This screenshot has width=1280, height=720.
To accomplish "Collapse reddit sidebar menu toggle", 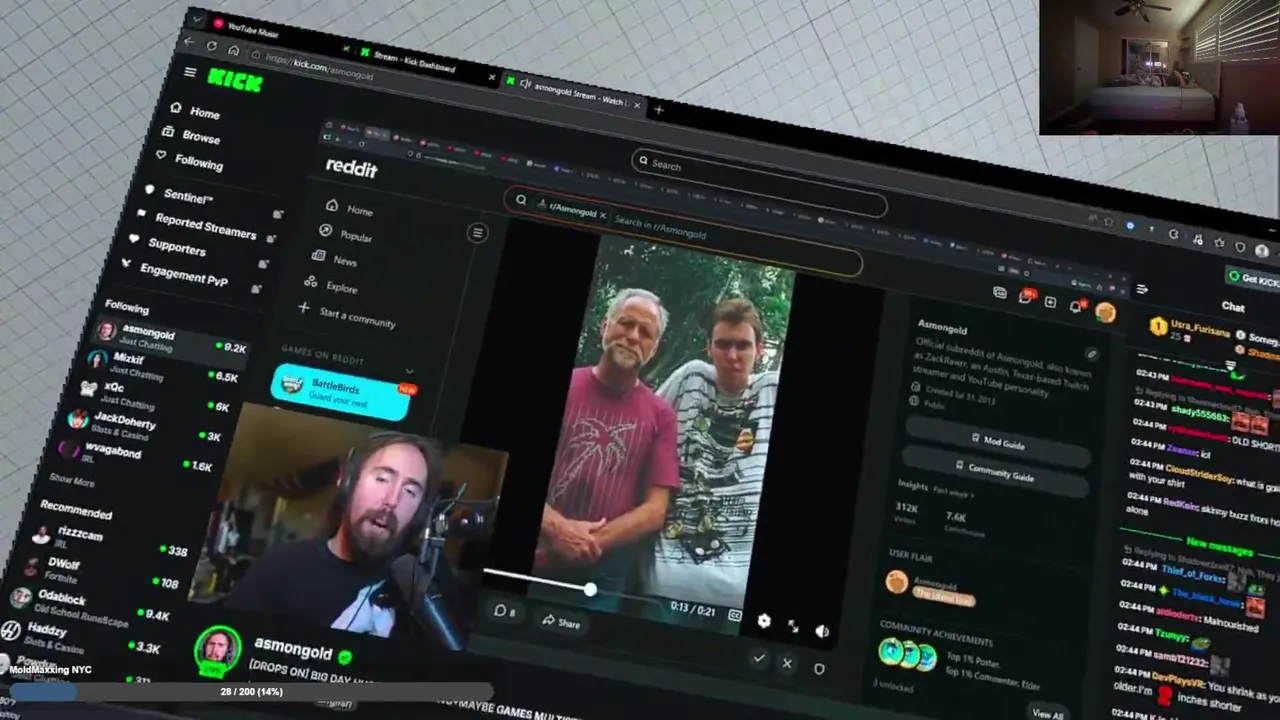I will coord(477,233).
